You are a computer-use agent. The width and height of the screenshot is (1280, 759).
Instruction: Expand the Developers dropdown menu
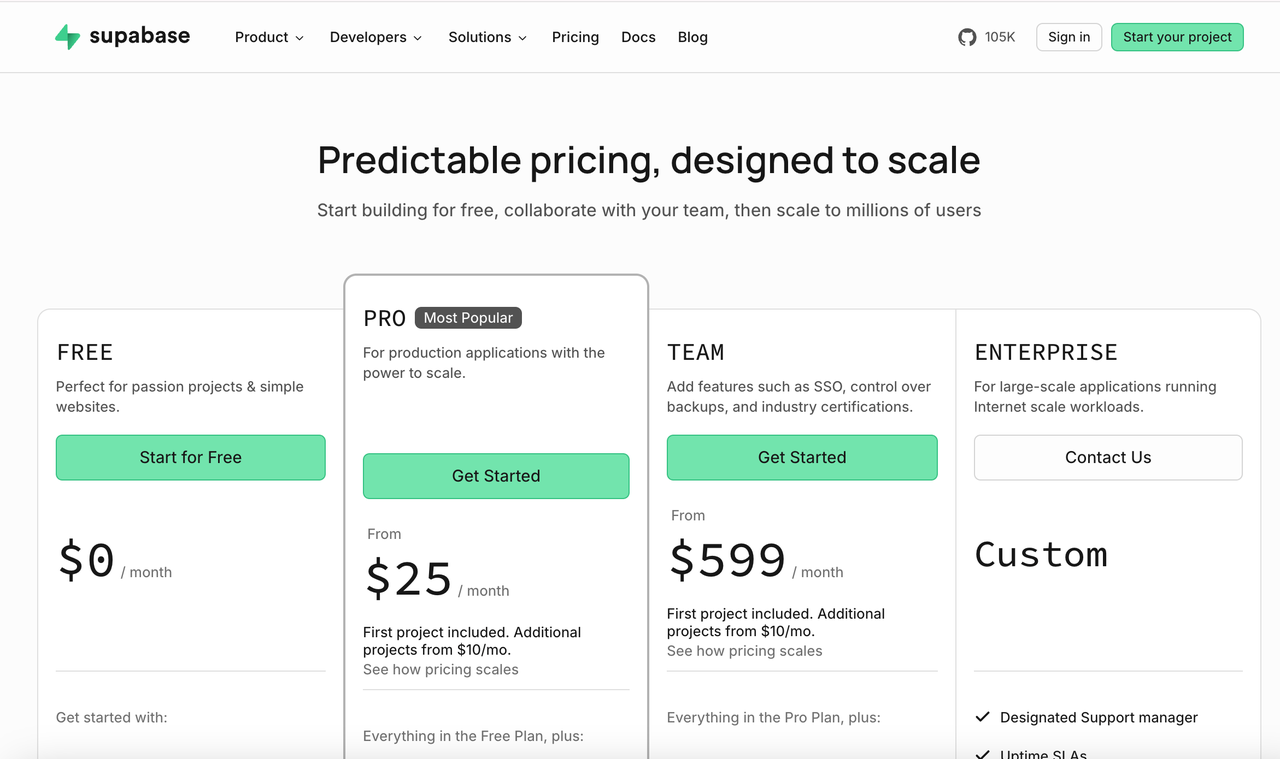(x=376, y=37)
